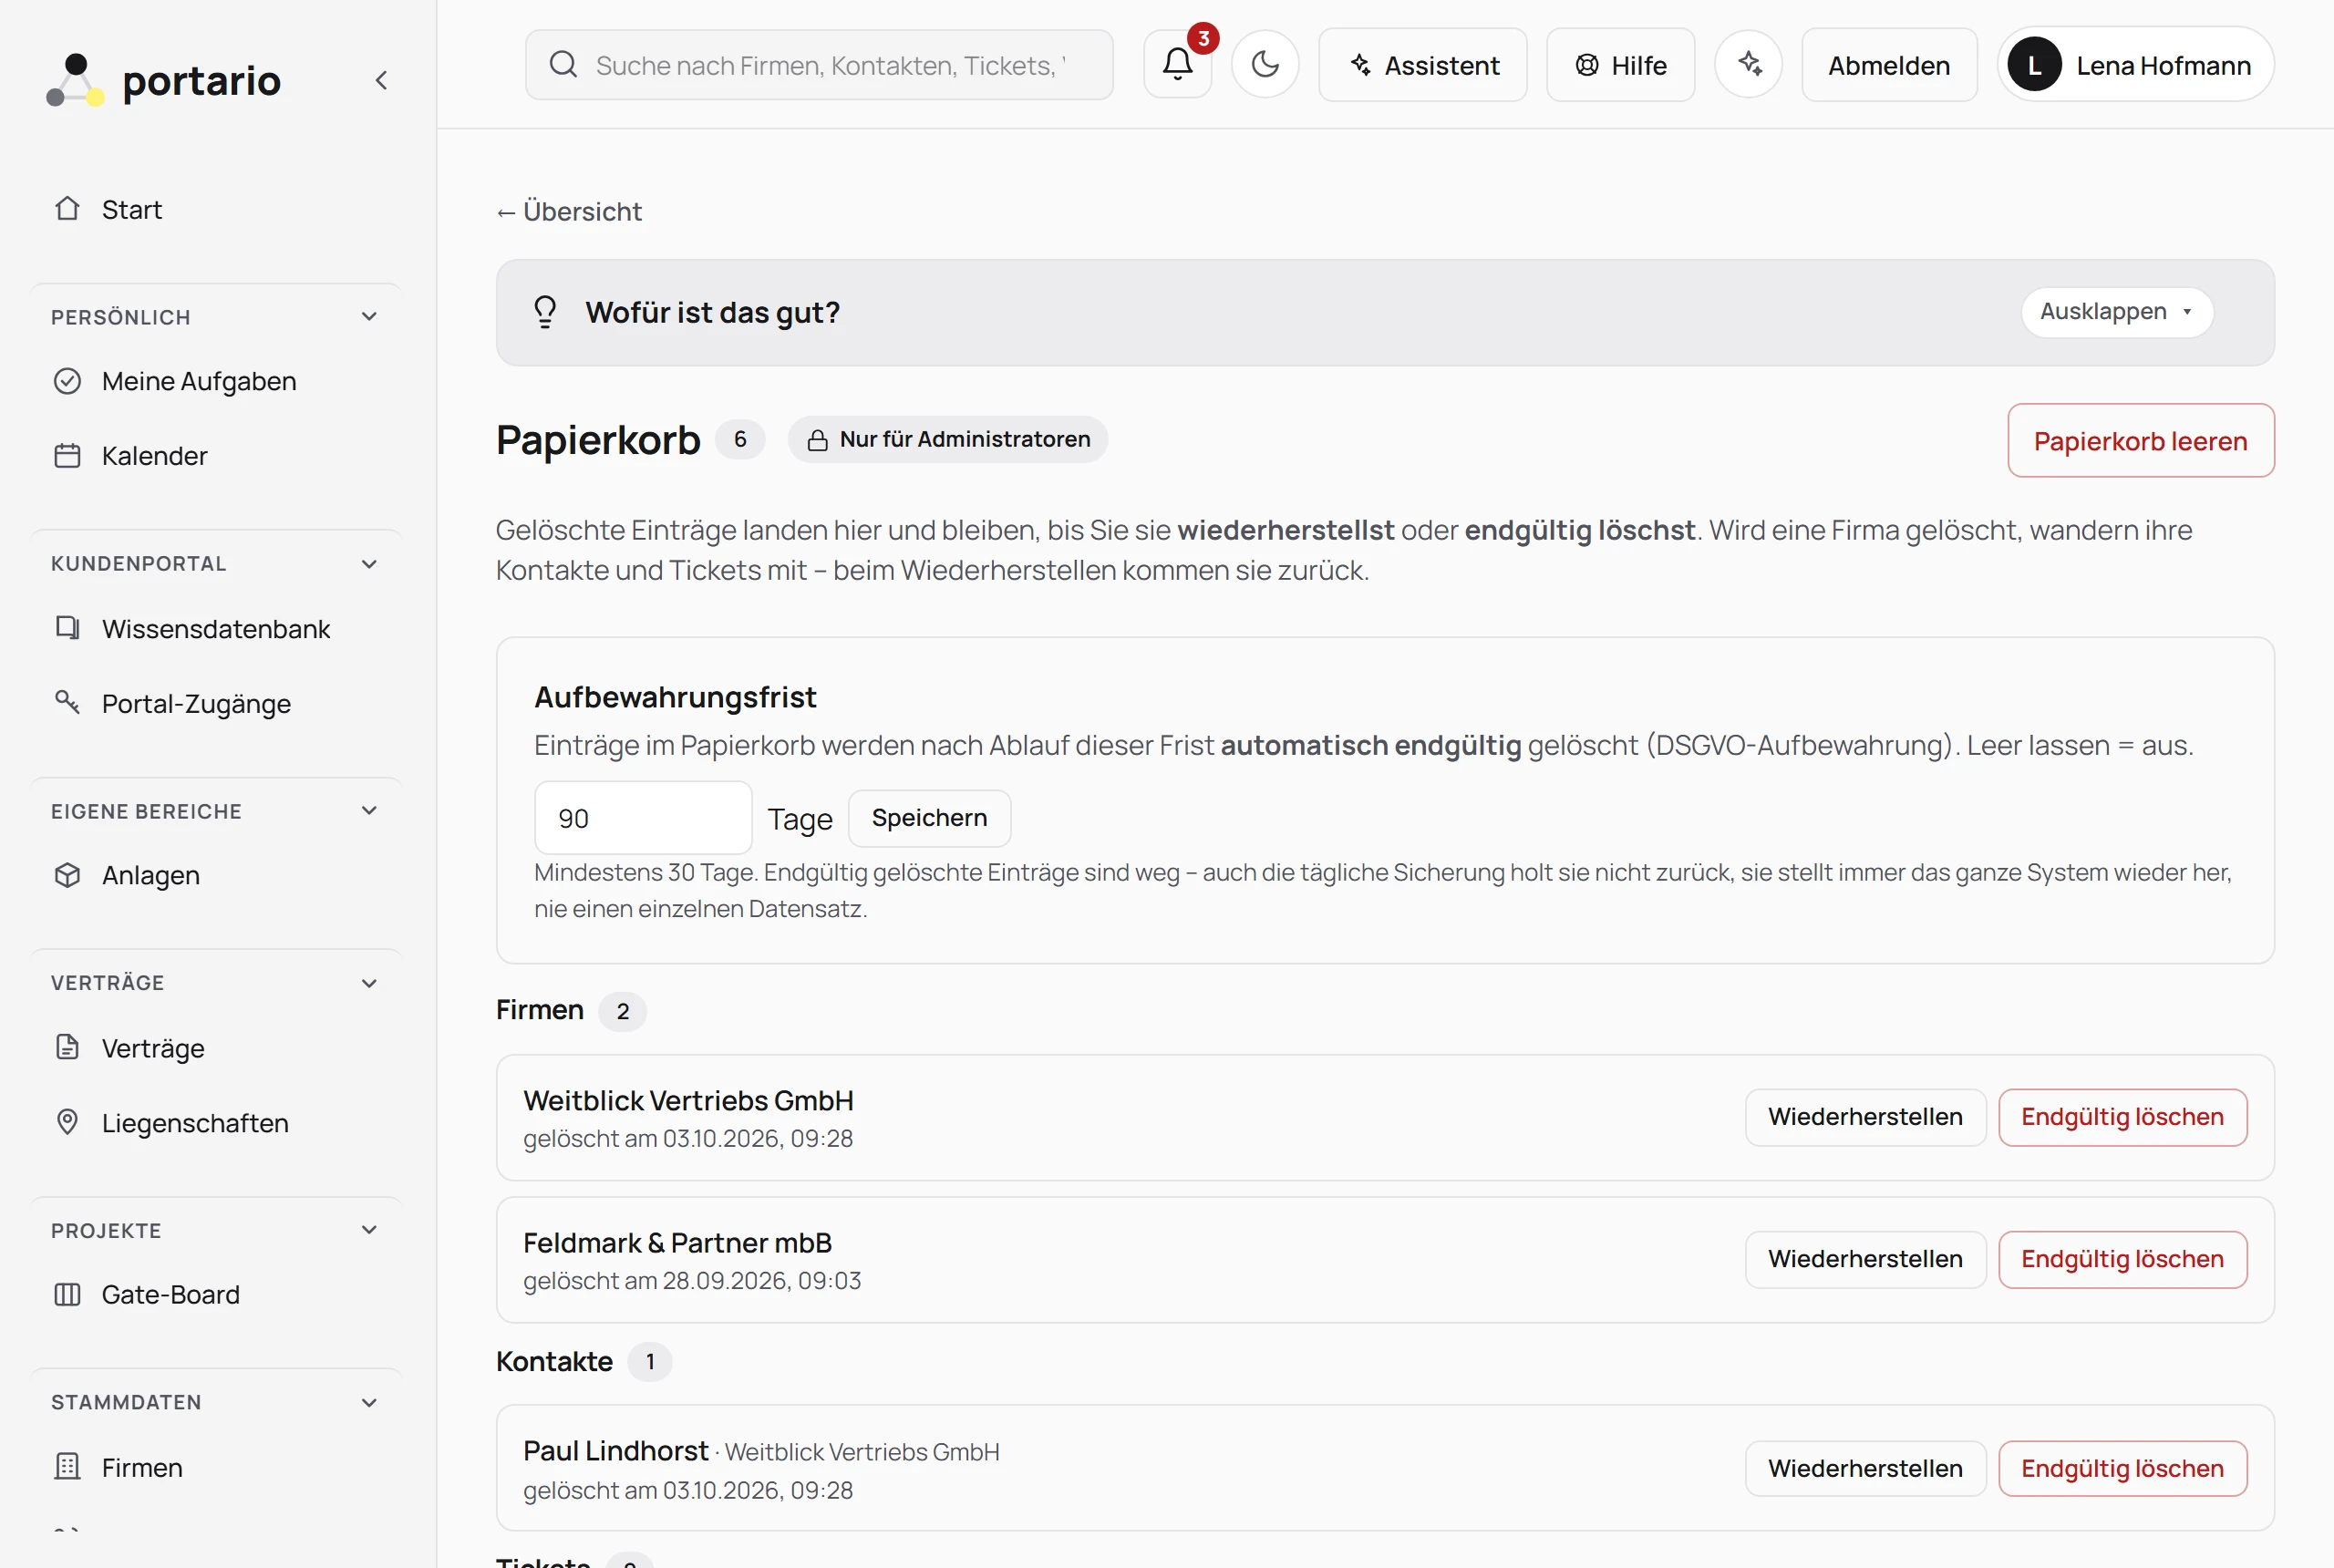Open Lena Hofmann profile menu
This screenshot has height=1568, width=2334.
click(2136, 65)
